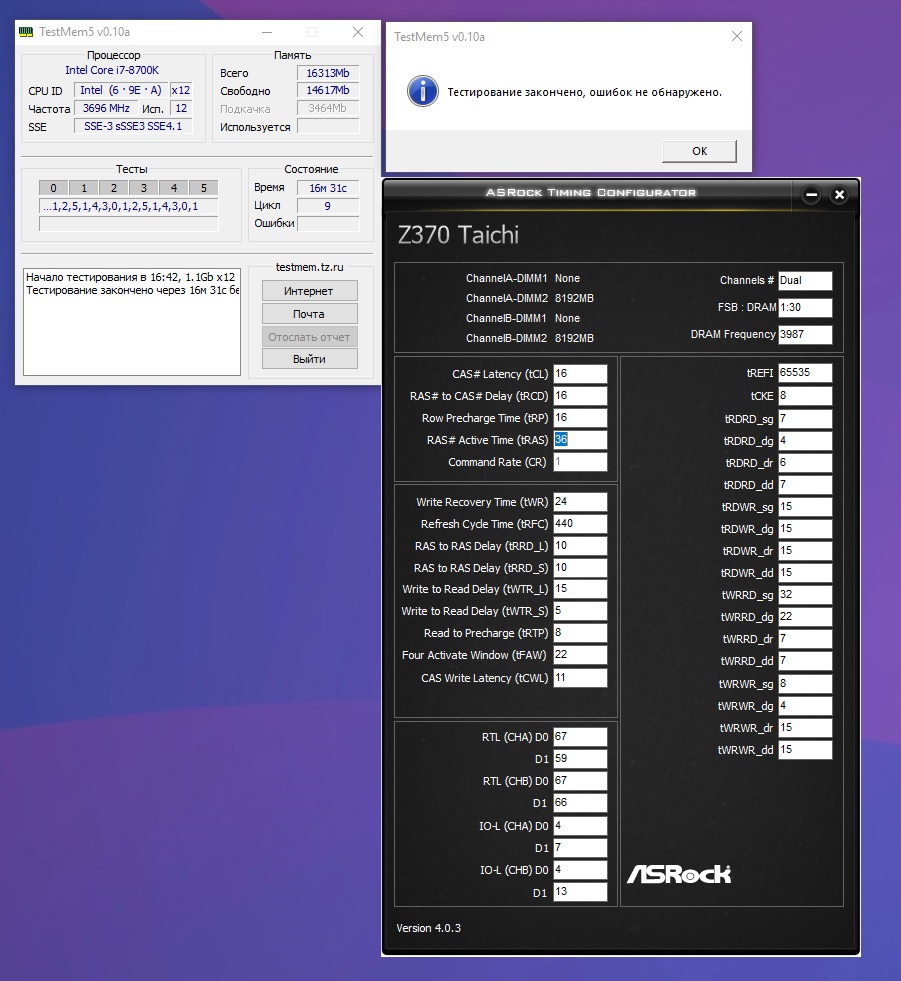Click the Command Rate (CR) field
This screenshot has height=981, width=901.
[580, 462]
